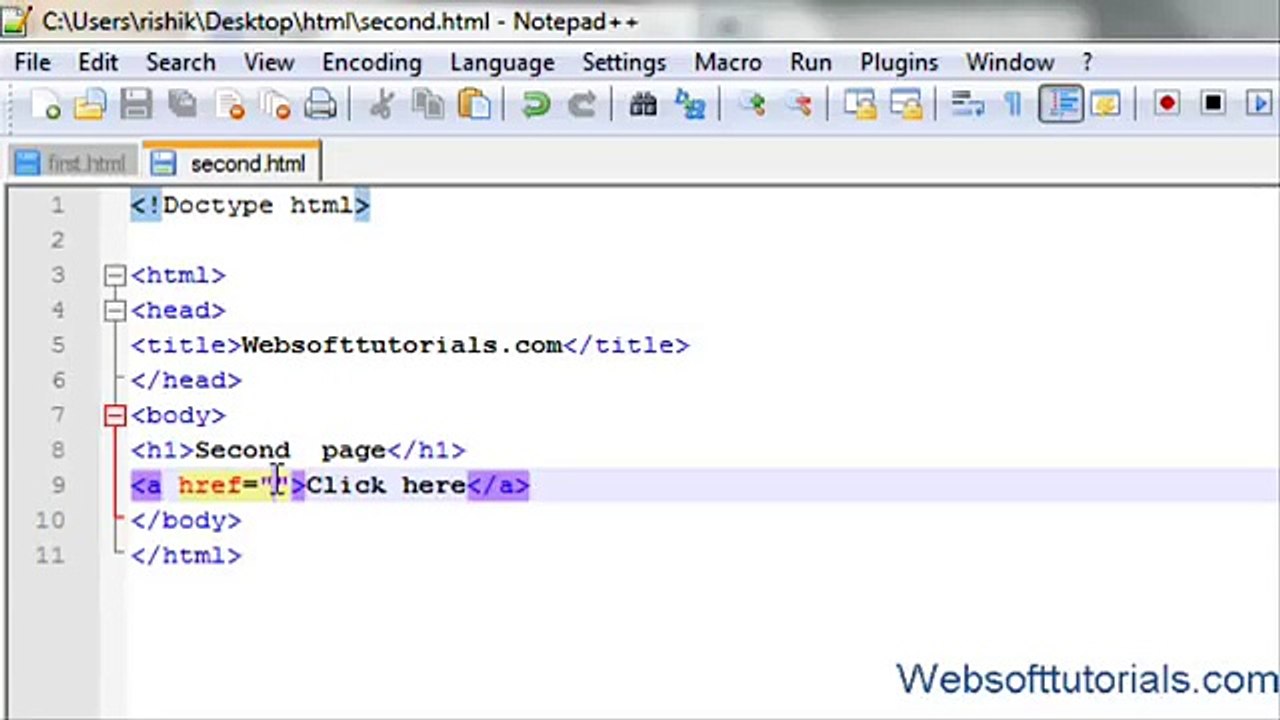Click the </head> closing tag

[x=186, y=380]
